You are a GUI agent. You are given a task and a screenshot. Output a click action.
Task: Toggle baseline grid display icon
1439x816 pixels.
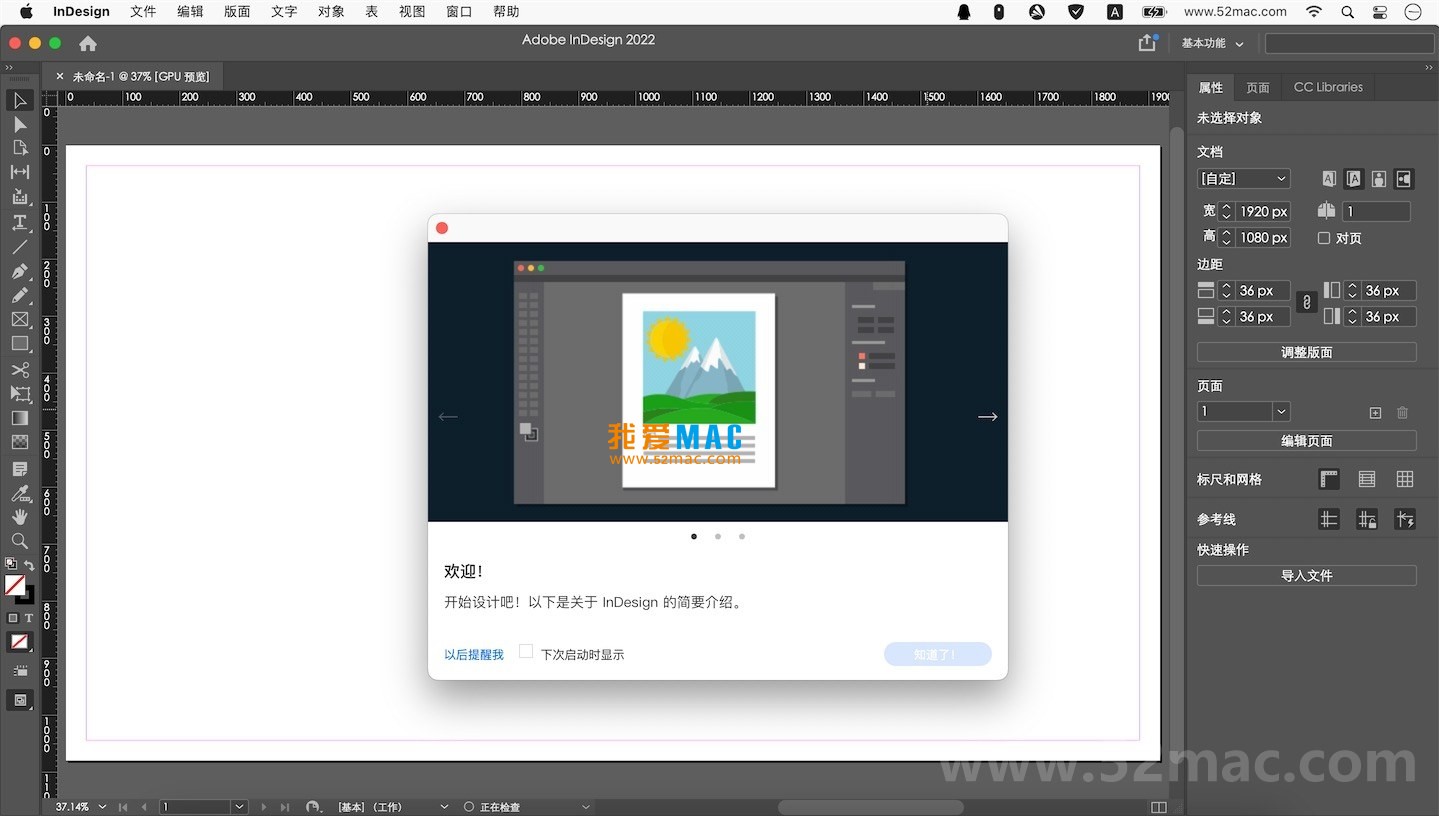1367,479
